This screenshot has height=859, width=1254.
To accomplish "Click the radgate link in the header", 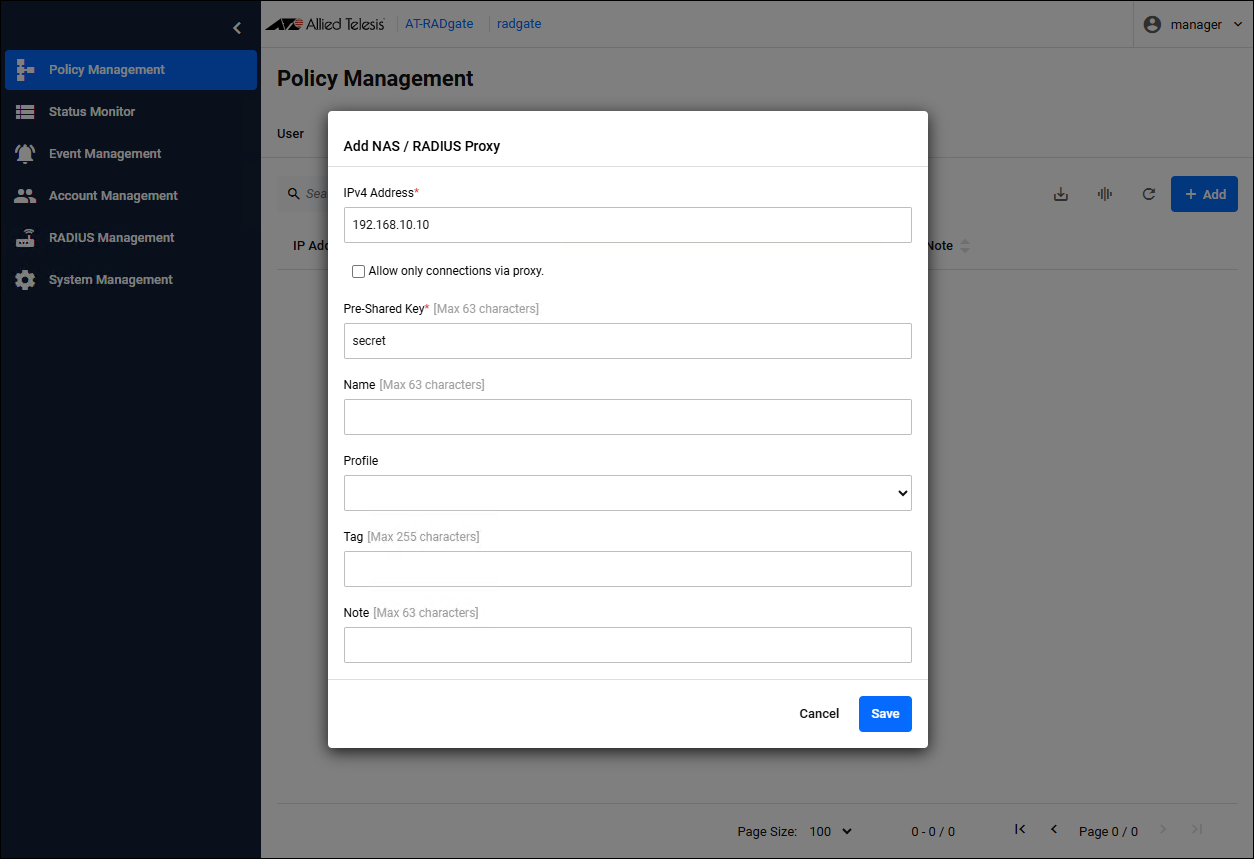I will [519, 24].
